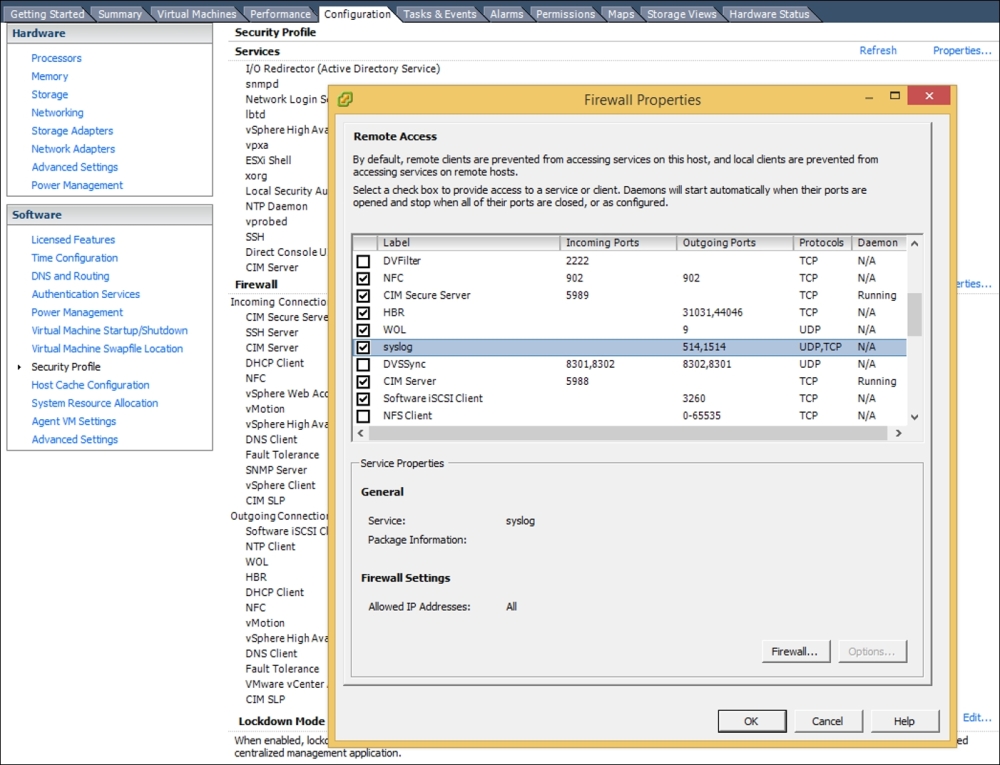This screenshot has width=1000, height=765.
Task: Minimize the Firewall Properties dialog
Action: [869, 98]
